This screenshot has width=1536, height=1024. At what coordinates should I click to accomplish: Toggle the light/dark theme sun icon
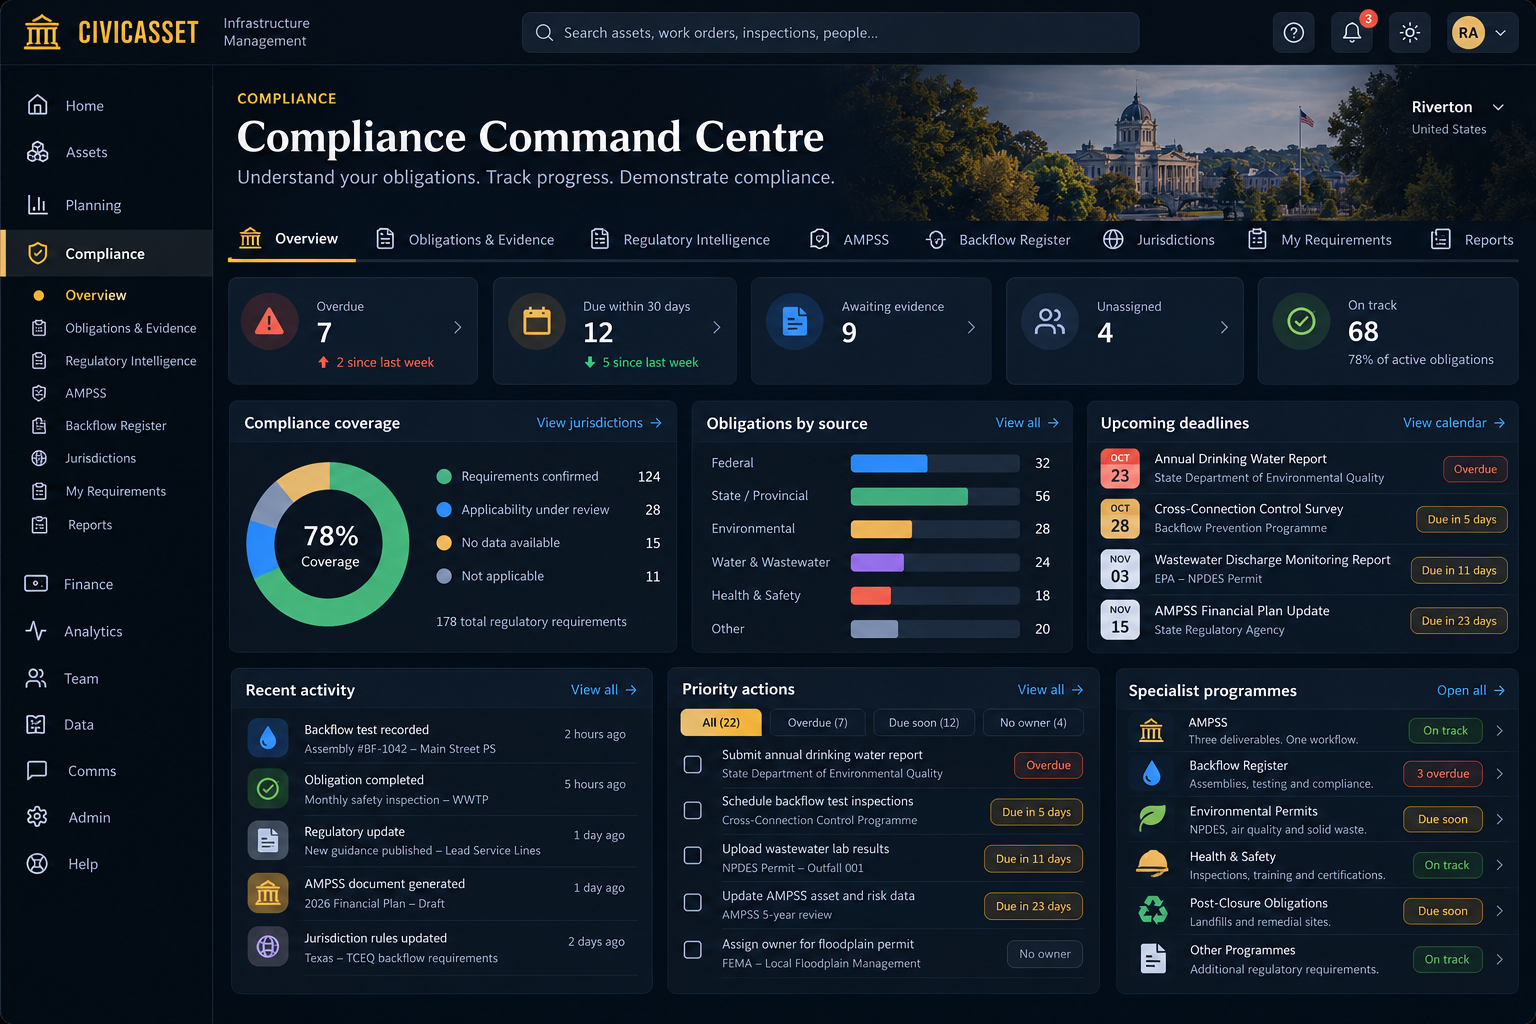coord(1410,33)
